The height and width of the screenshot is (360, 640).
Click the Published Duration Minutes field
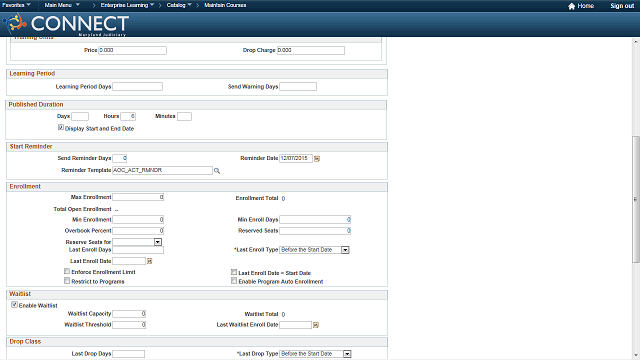[x=184, y=116]
